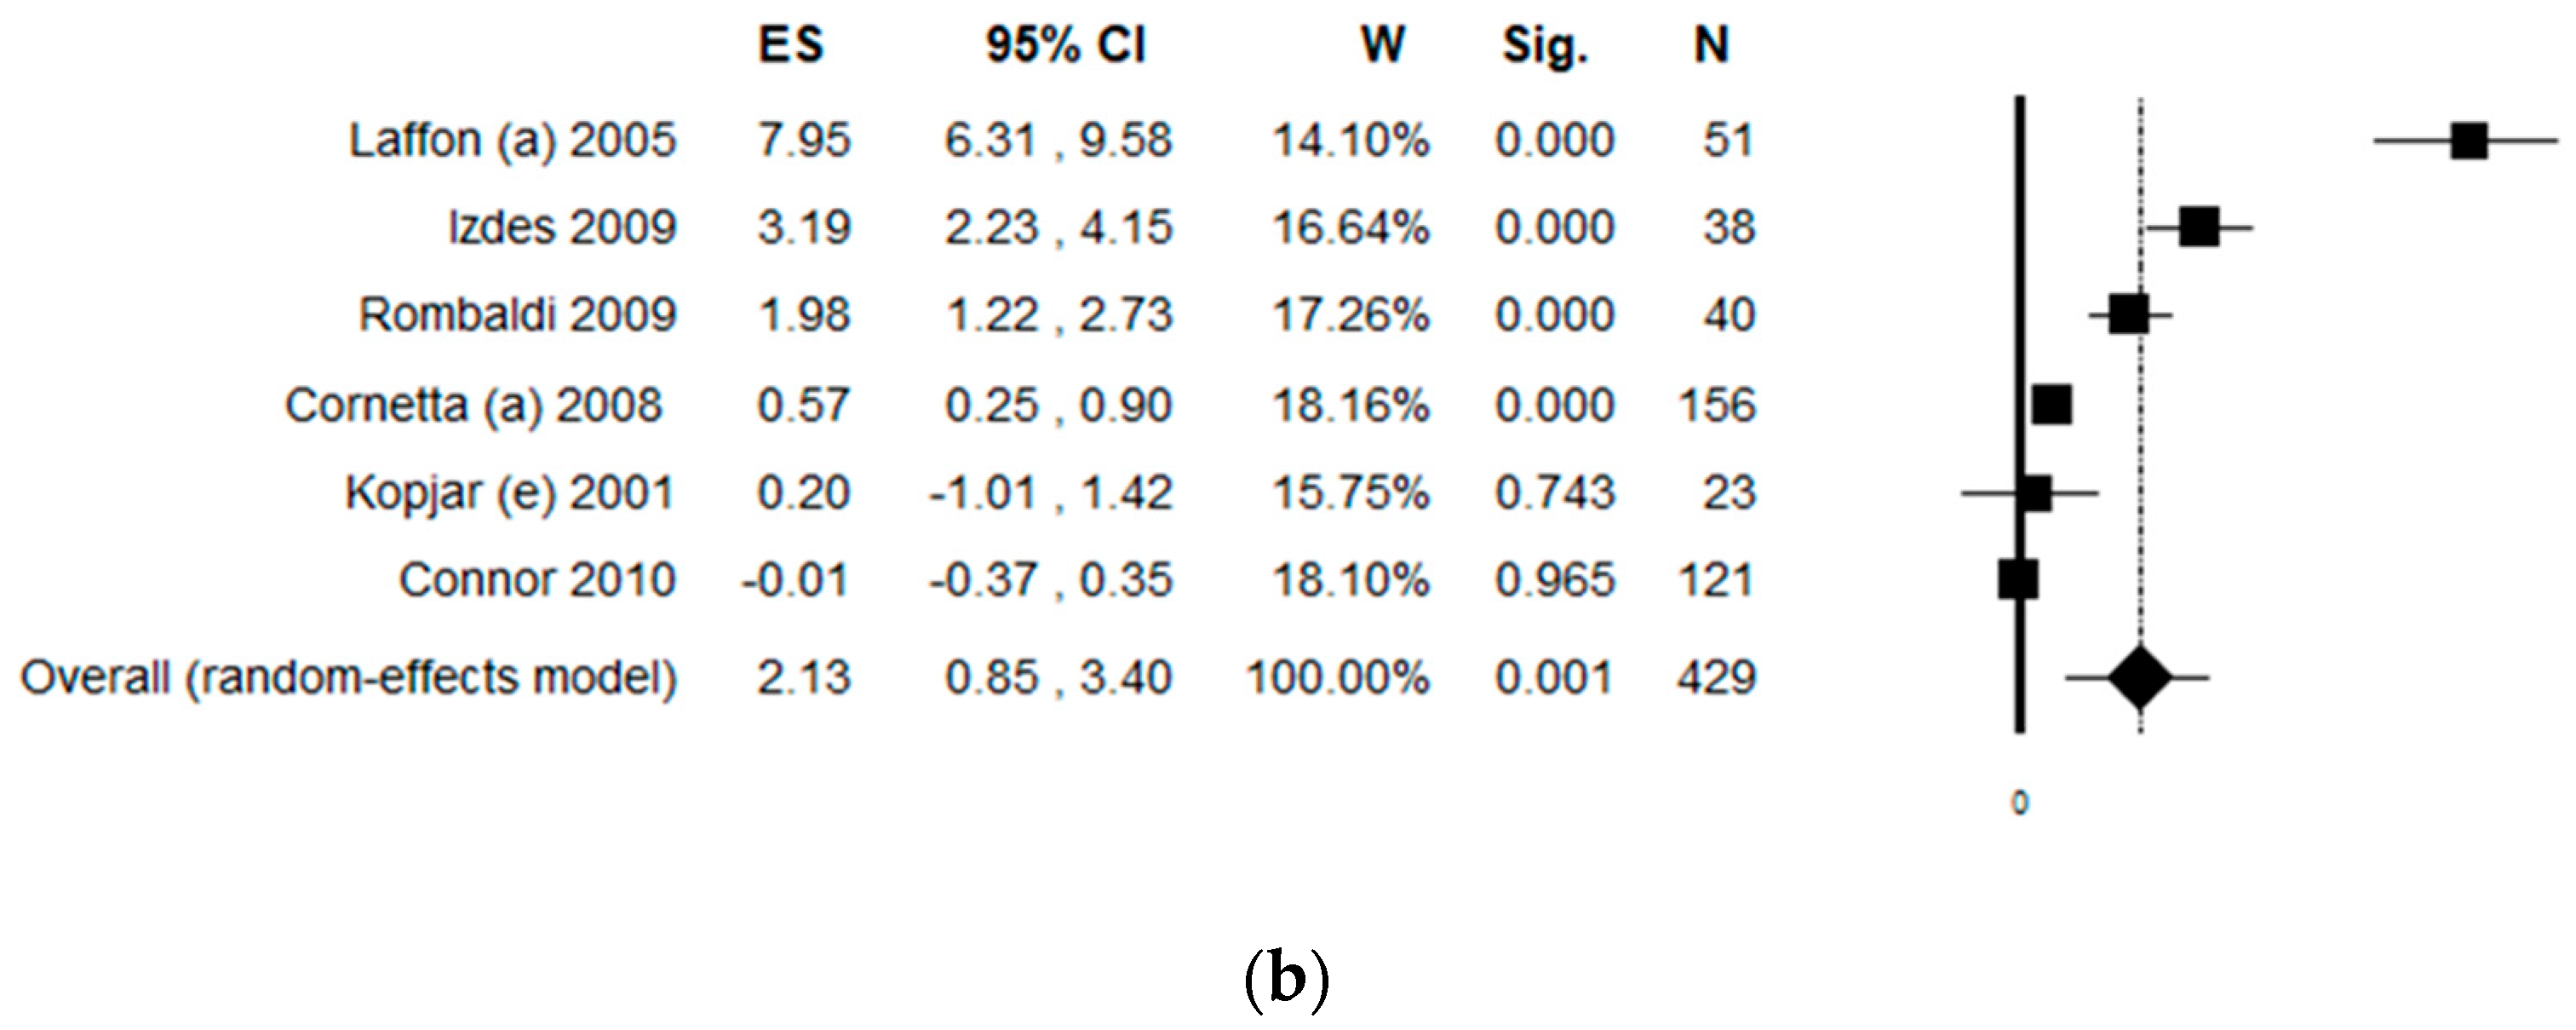Image resolution: width=2576 pixels, height=1030 pixels.
Task: Click the Laffon 2005 square plot marker
Action: pos(2468,141)
